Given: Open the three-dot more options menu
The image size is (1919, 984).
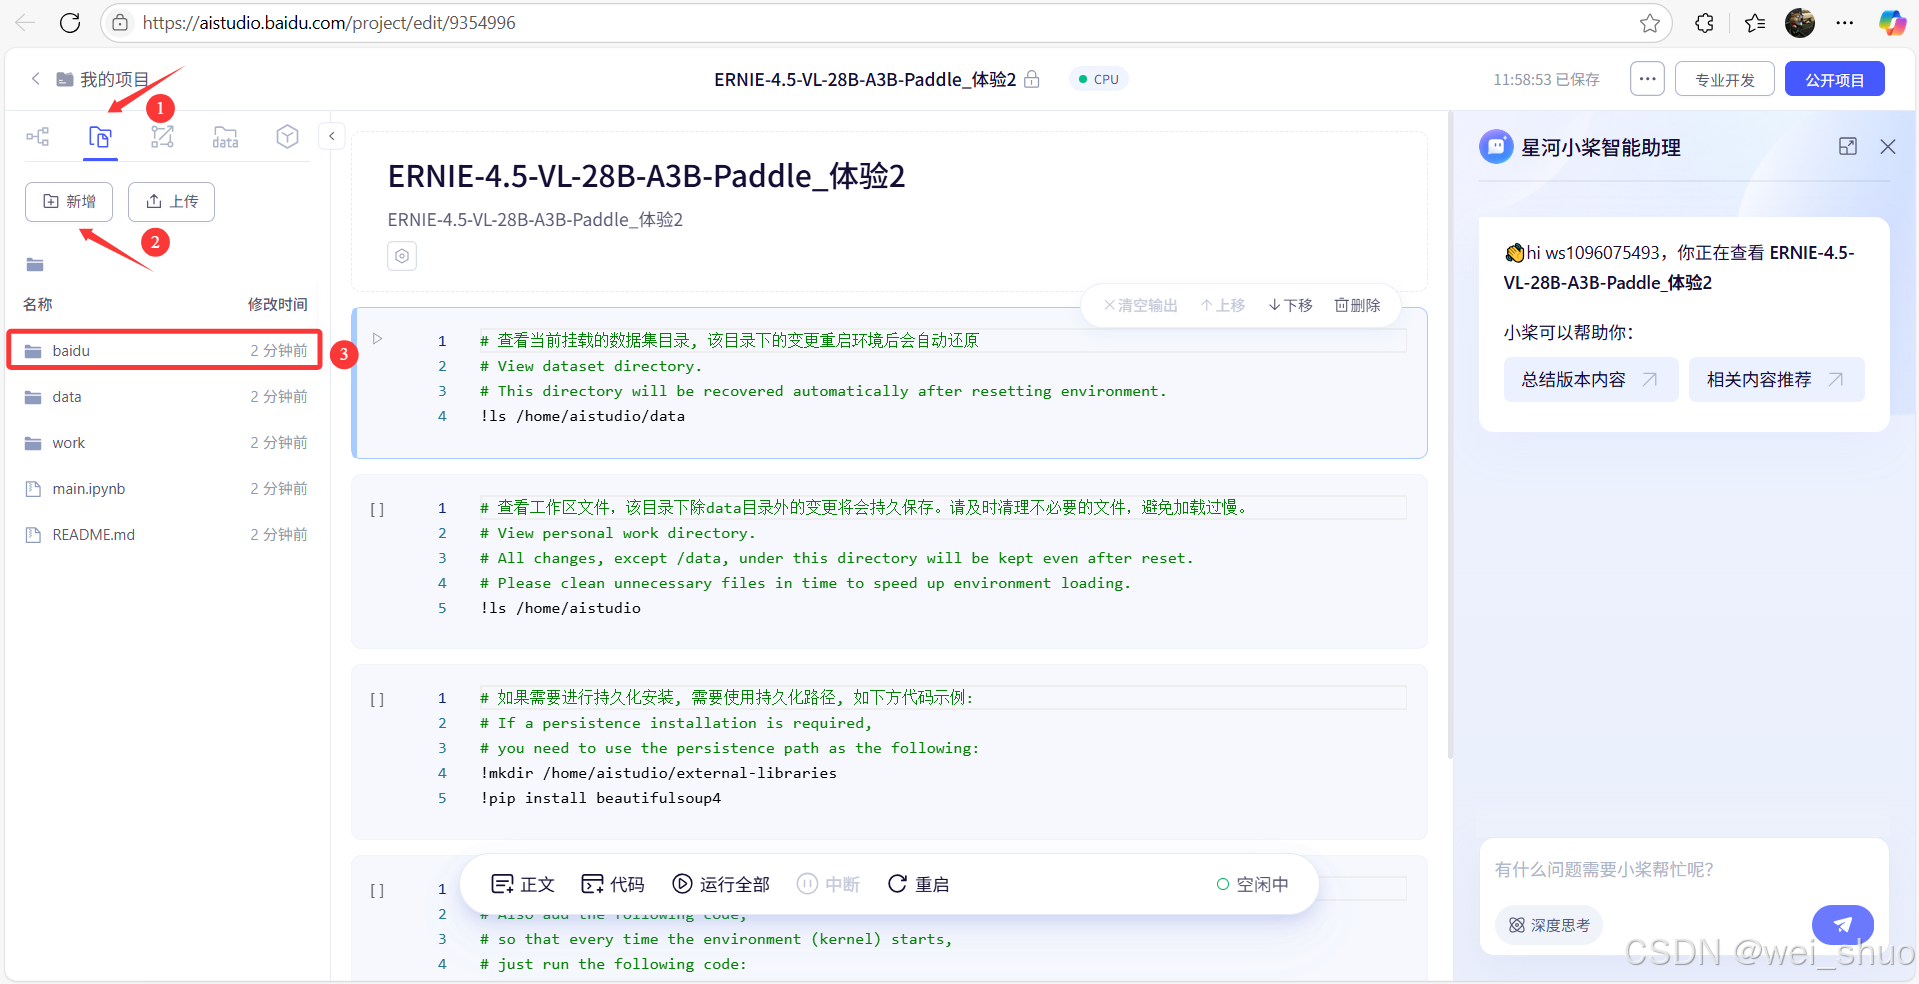Looking at the screenshot, I should click(x=1647, y=79).
